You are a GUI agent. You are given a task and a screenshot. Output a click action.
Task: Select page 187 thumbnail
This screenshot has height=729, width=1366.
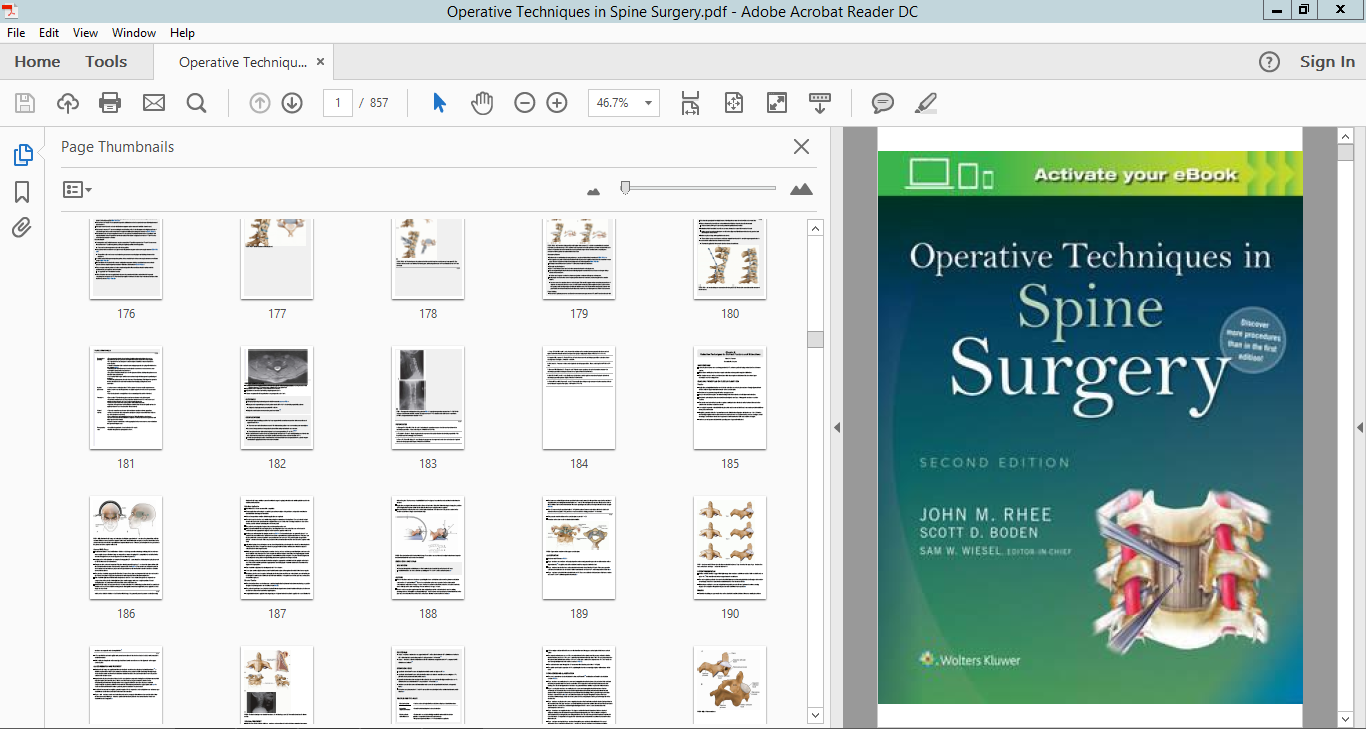pyautogui.click(x=277, y=548)
